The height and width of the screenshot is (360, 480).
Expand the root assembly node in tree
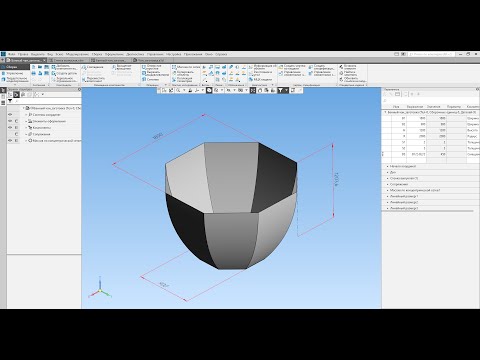click(24, 108)
